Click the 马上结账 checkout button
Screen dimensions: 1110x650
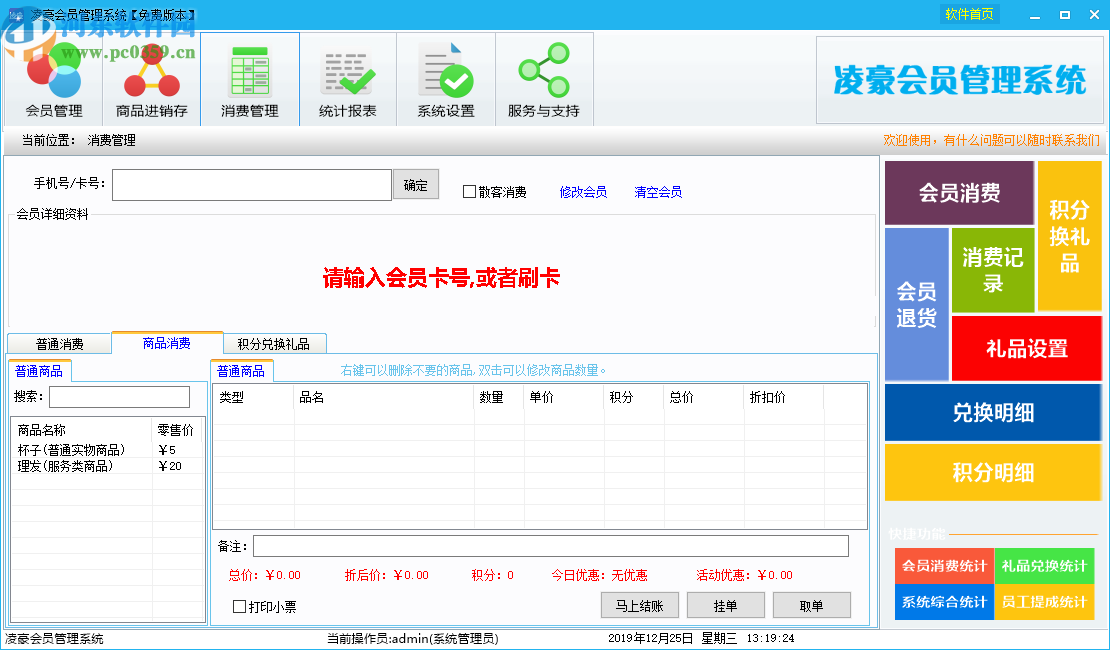[639, 605]
